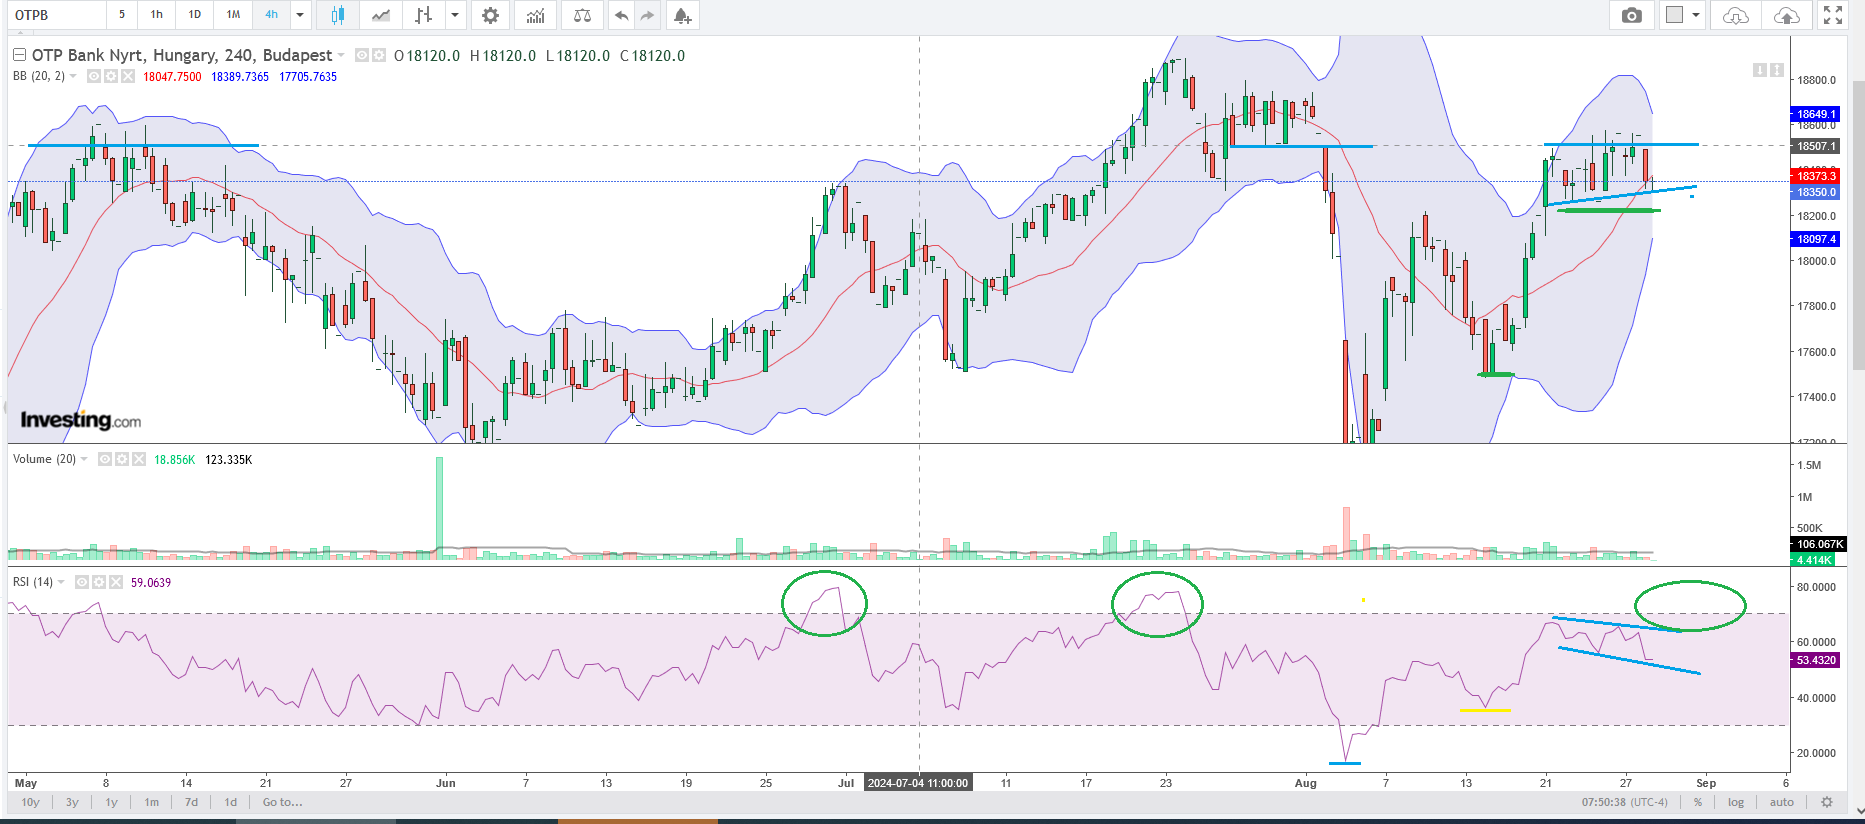Click the 18373.3 current price label
The image size is (1865, 824).
coord(1816,176)
